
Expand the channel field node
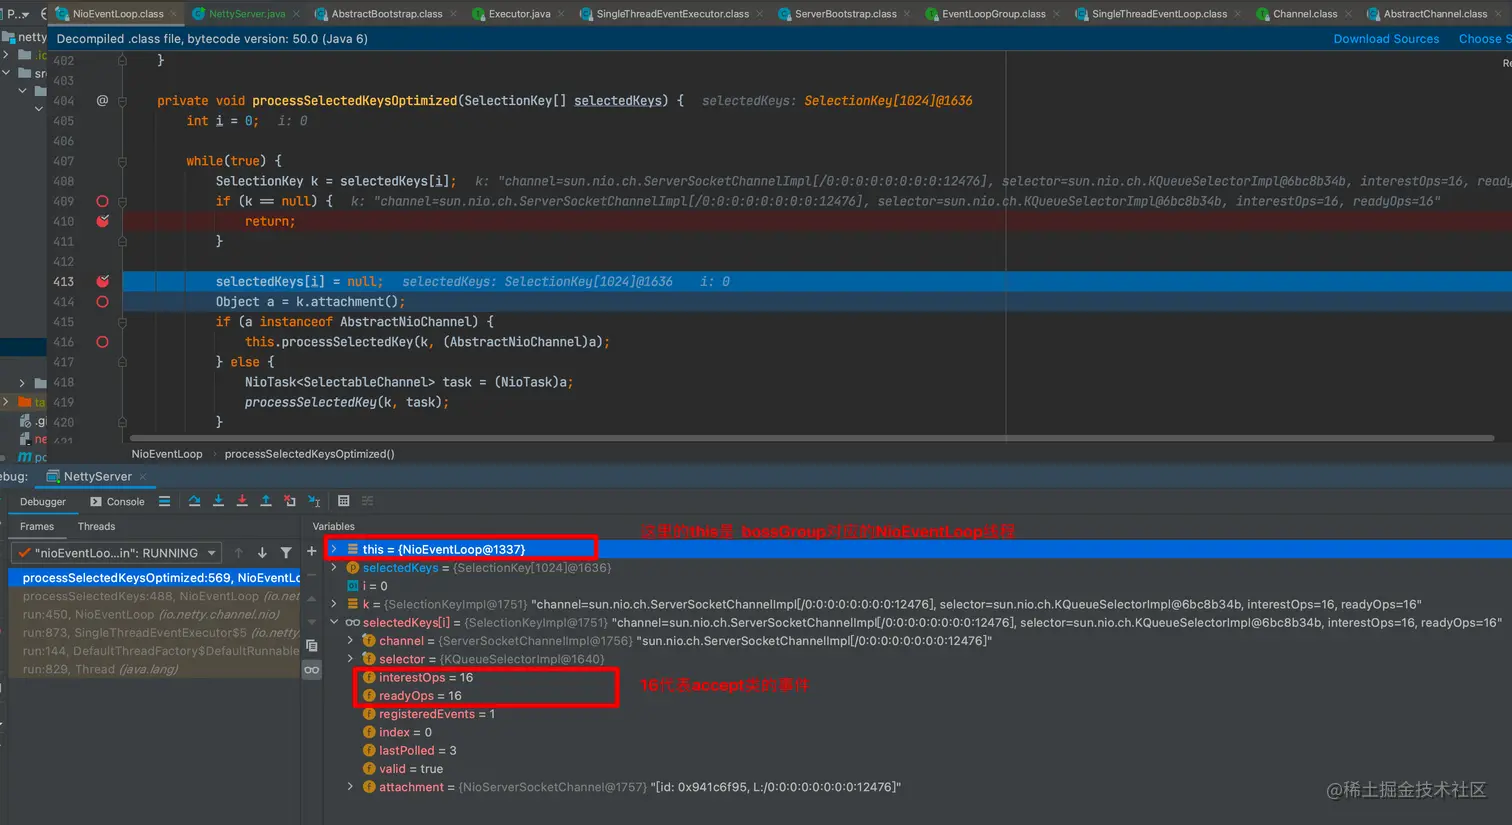(350, 641)
